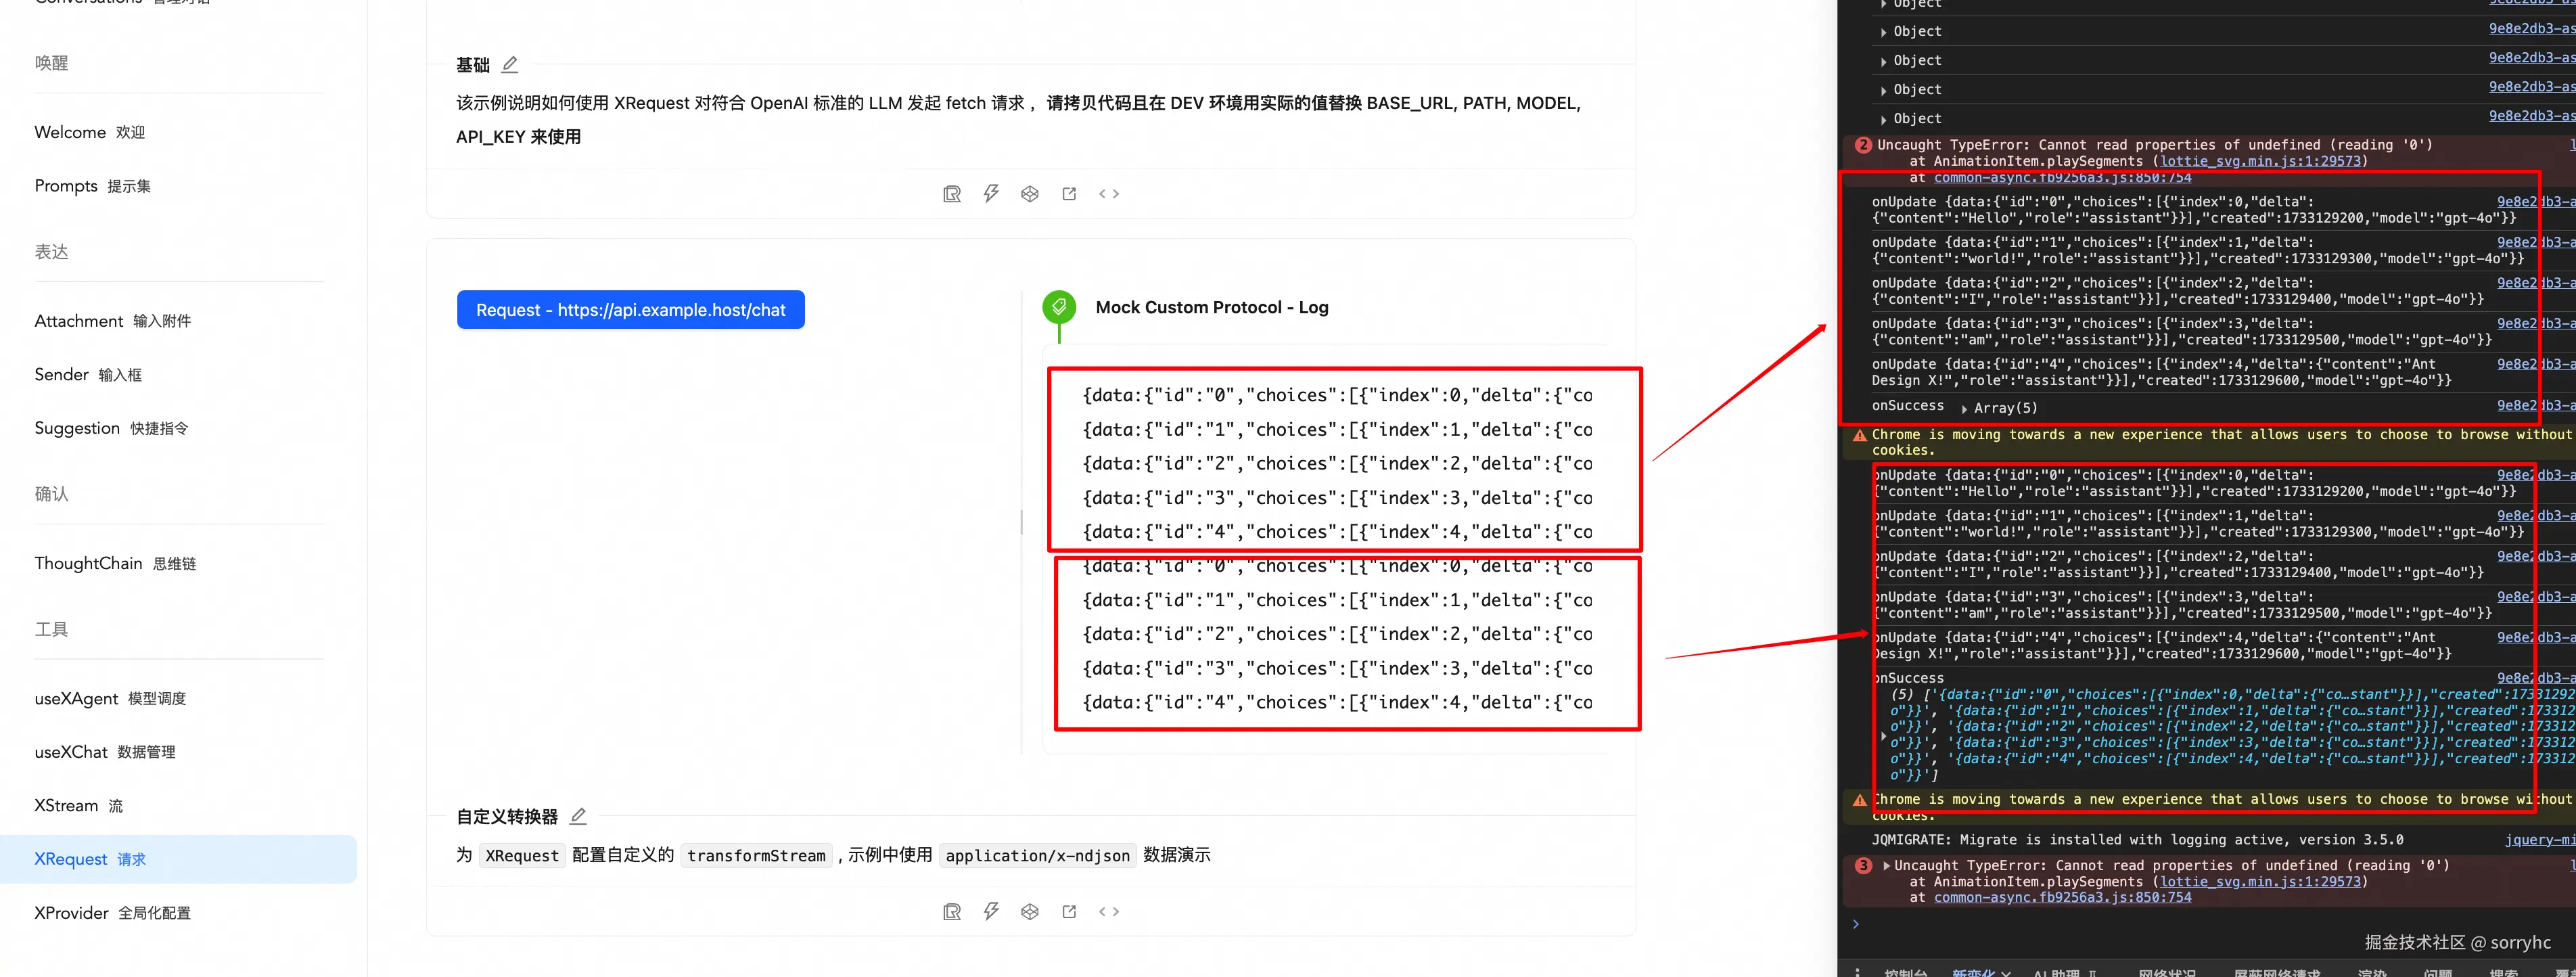Click the edit pencil beside the 基础 heading
This screenshot has width=2576, height=977.
point(510,65)
